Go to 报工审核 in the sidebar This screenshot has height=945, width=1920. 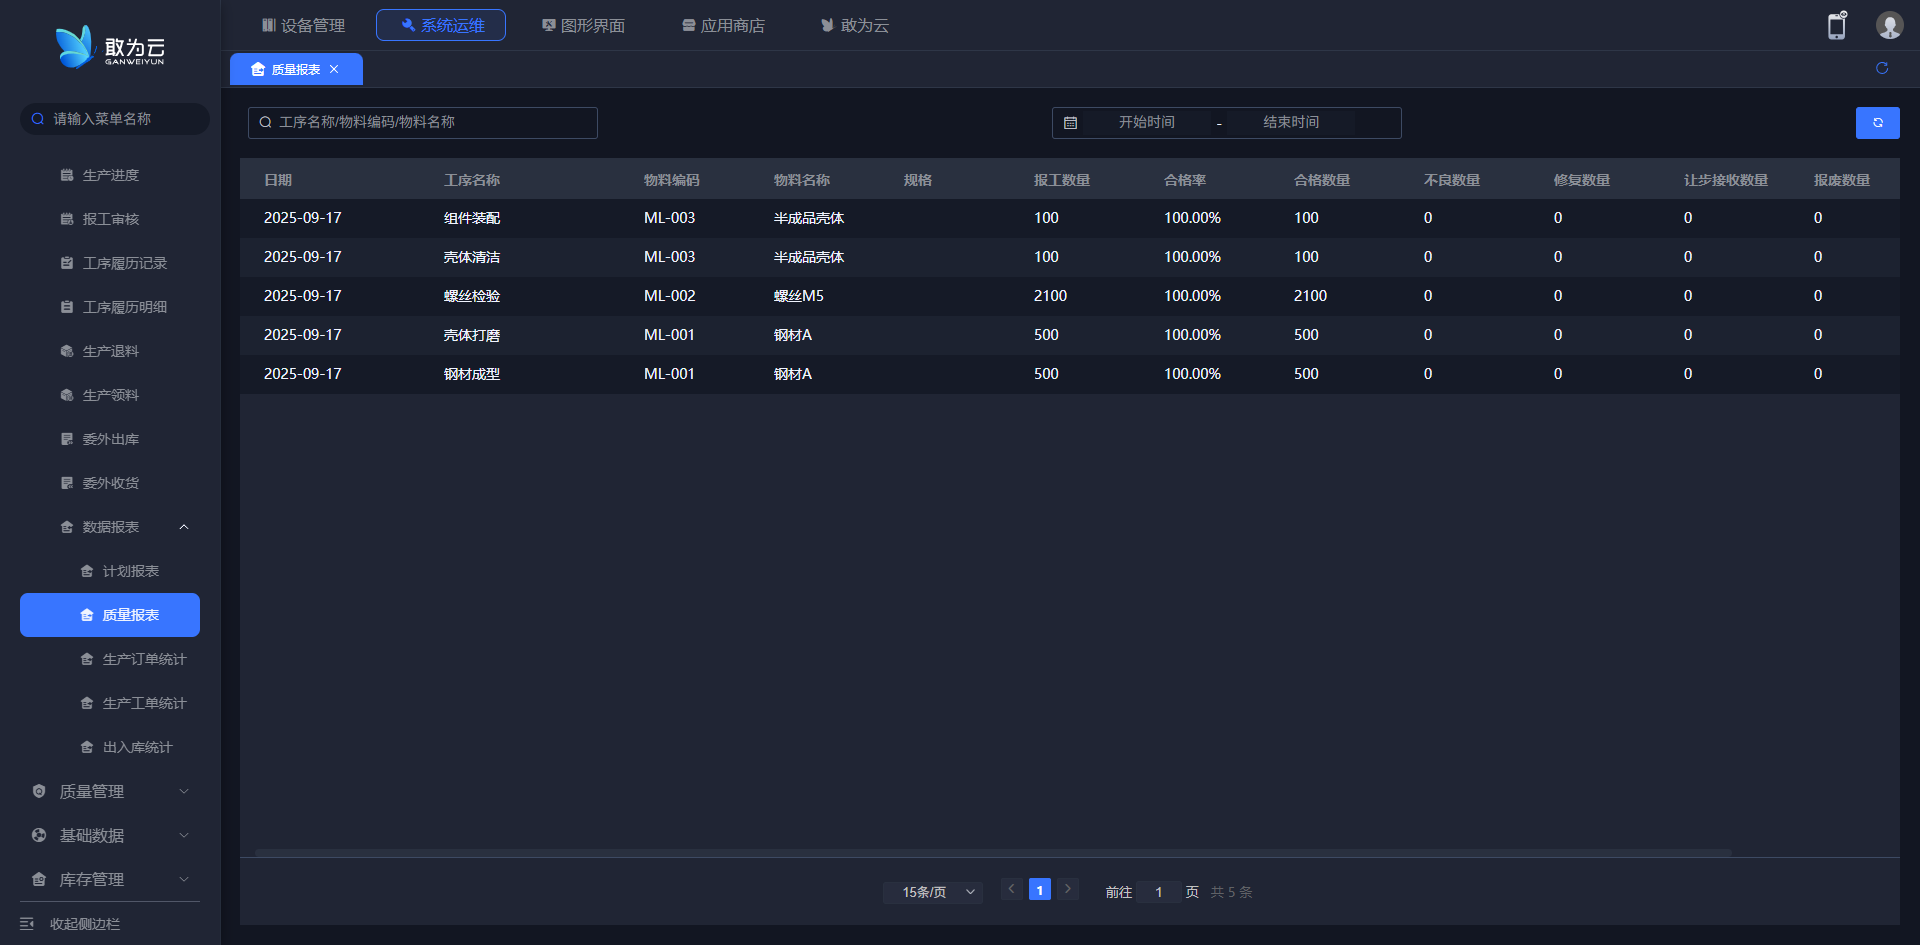coord(111,219)
